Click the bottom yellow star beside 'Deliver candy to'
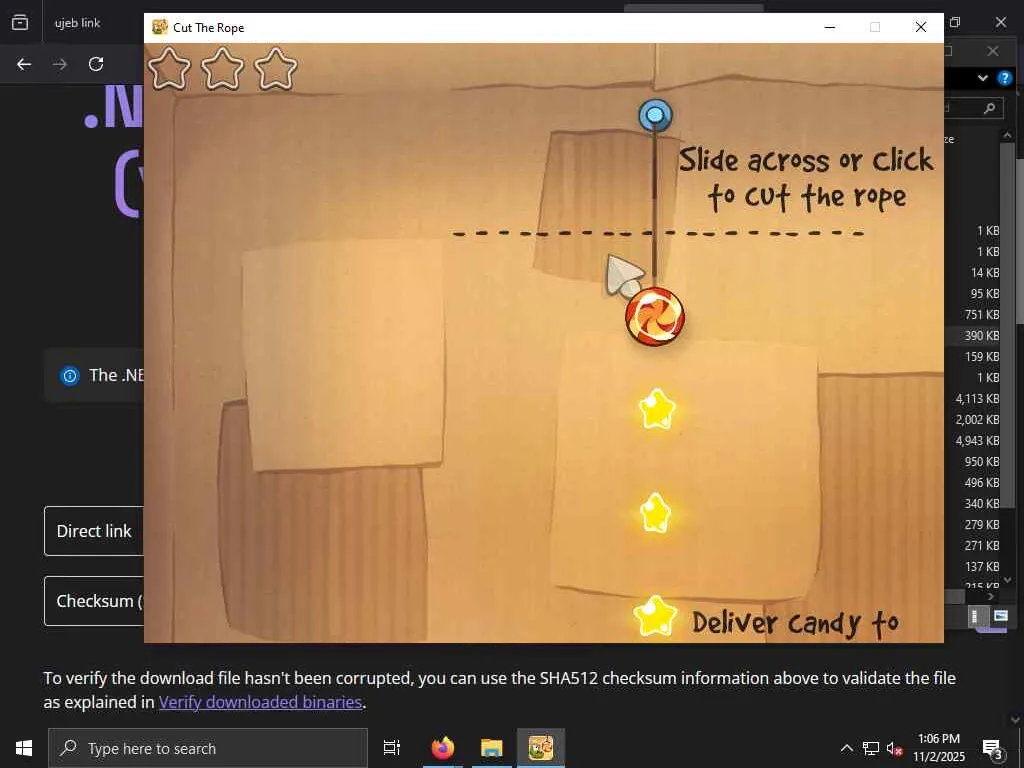Image resolution: width=1024 pixels, height=768 pixels. point(655,615)
